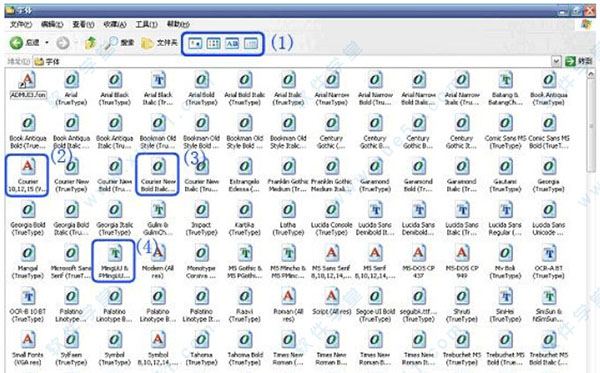The image size is (600, 373).
Task: Select the Batang & BatangChe font
Action: coord(505,88)
